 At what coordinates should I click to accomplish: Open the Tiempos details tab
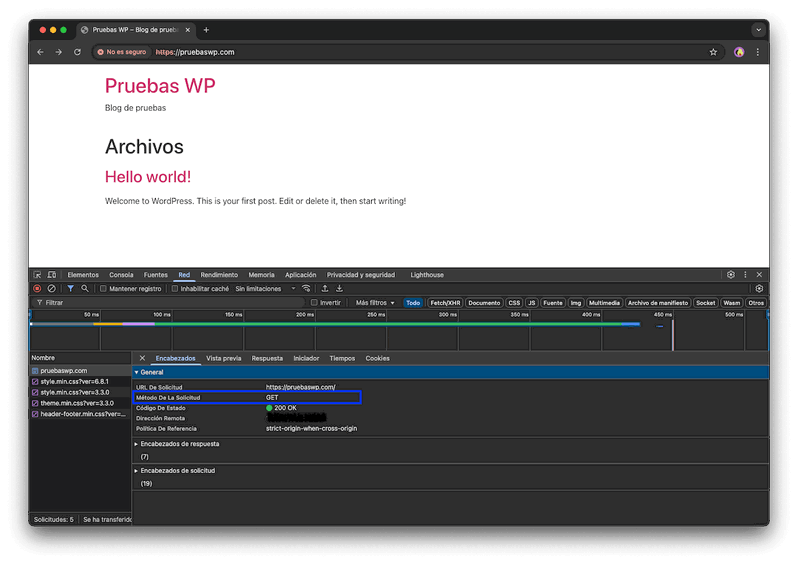click(x=342, y=358)
